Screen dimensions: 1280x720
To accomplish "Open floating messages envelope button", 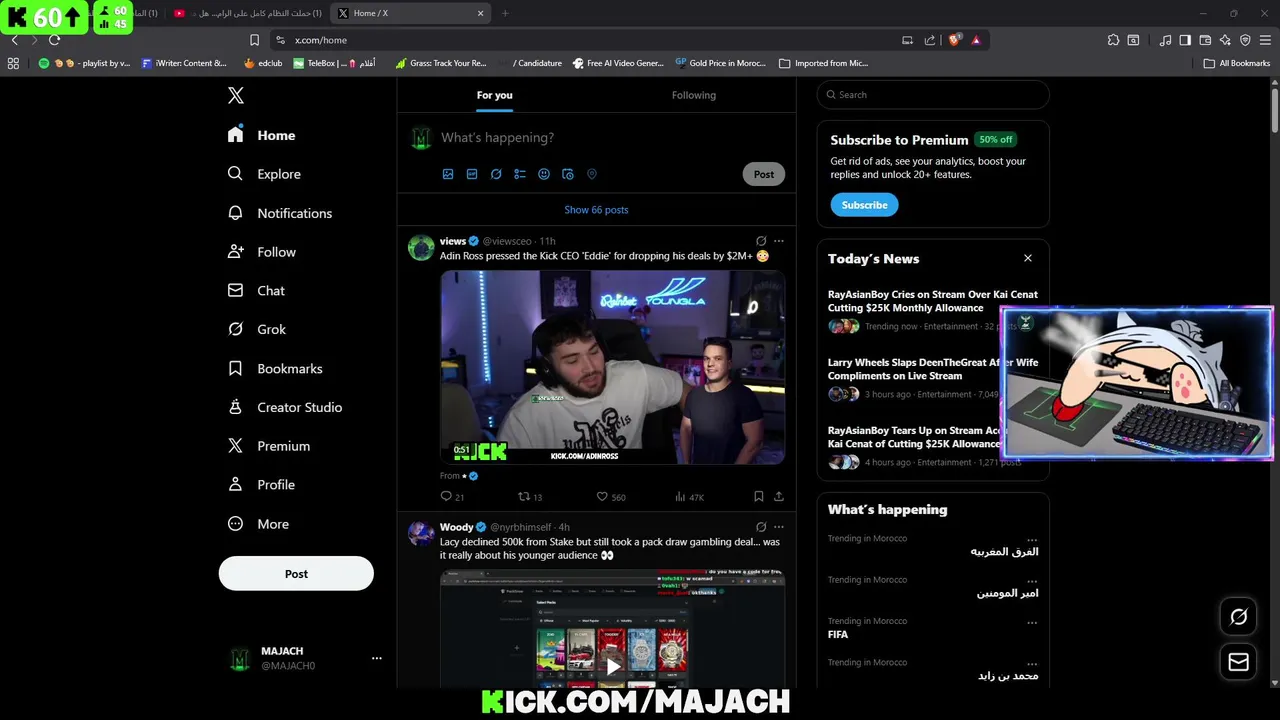I will (x=1238, y=661).
